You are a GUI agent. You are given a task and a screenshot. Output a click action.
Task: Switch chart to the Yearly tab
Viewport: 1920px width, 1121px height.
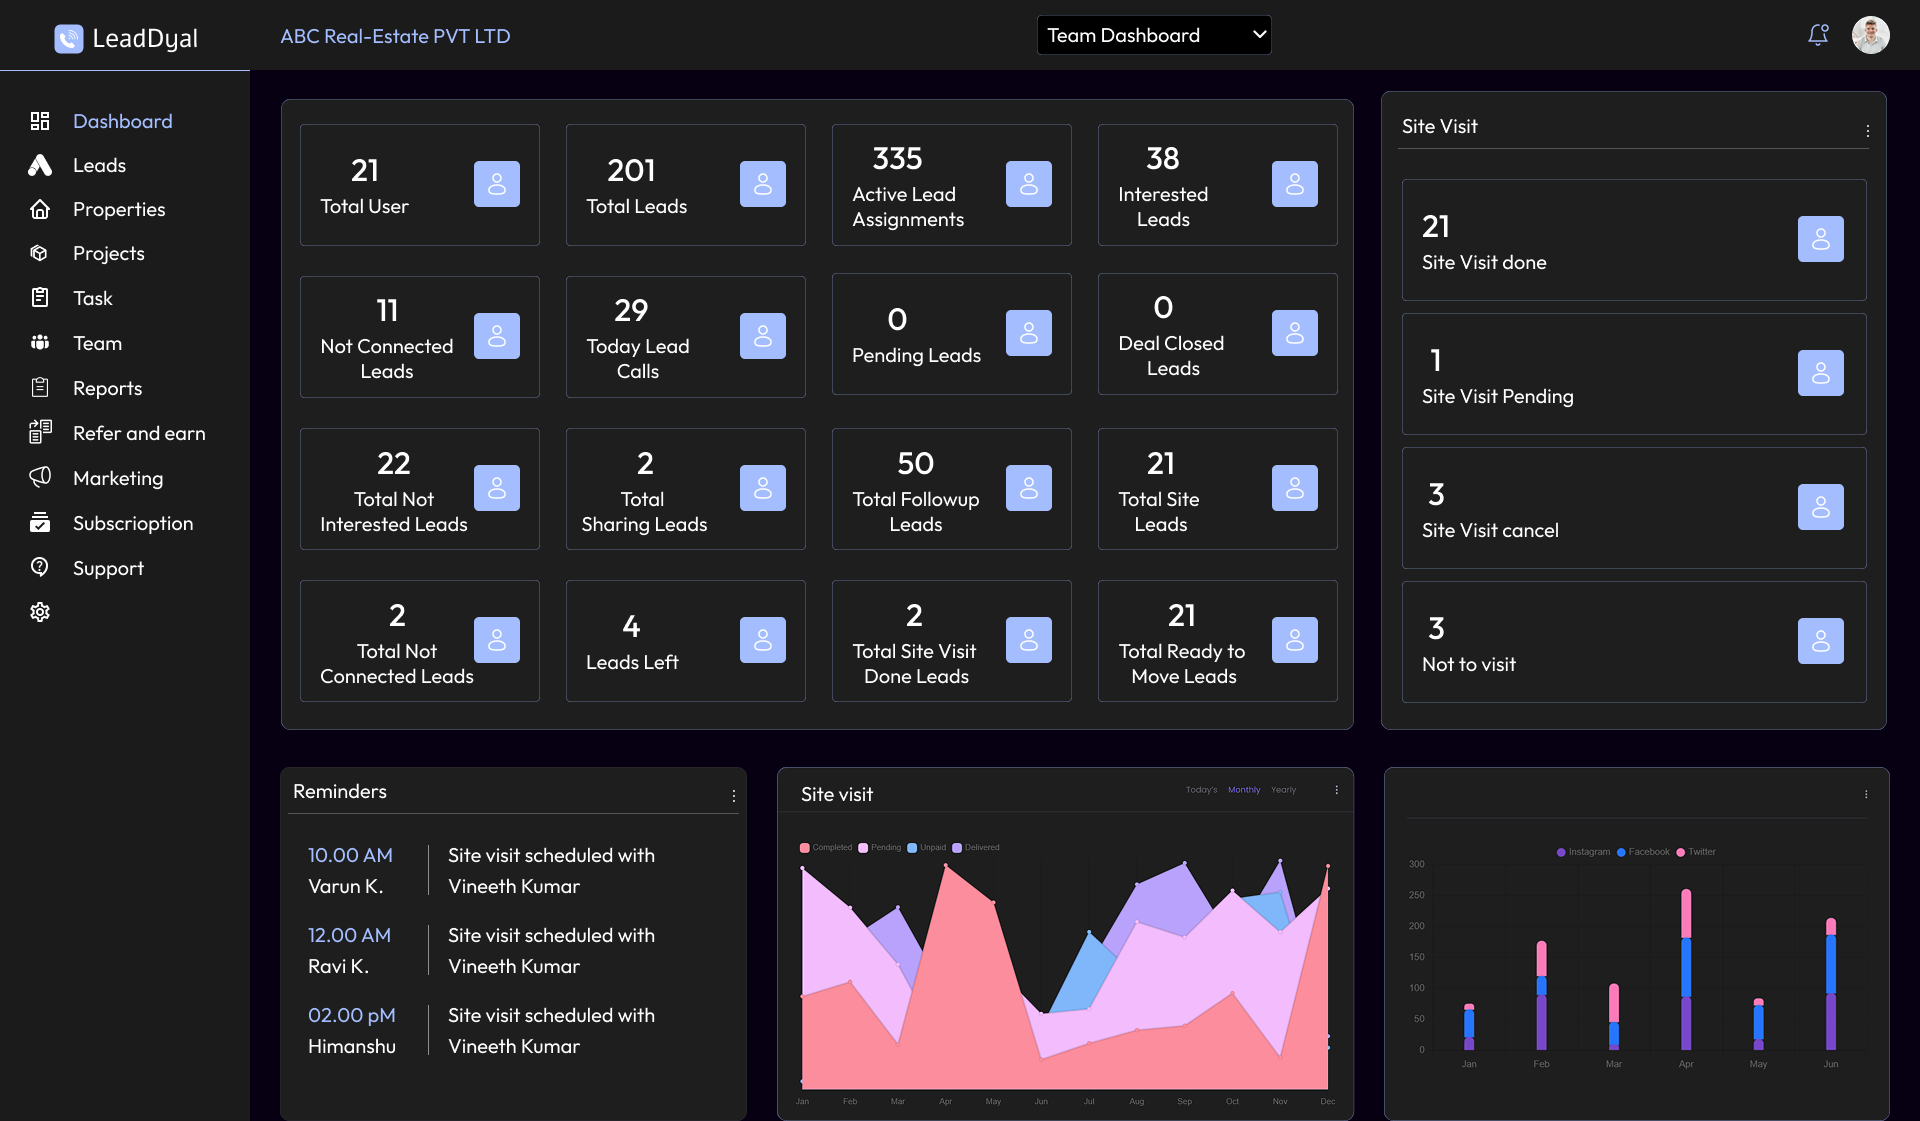[1283, 790]
